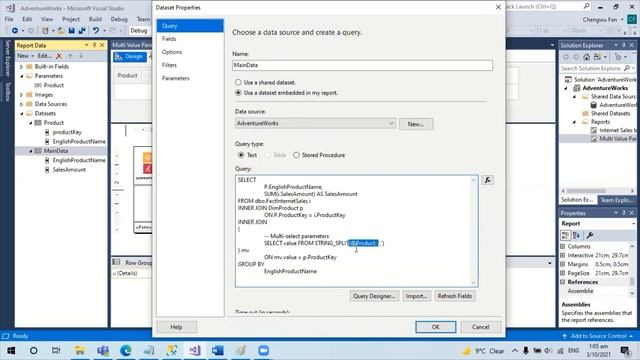
Task: Select Stored Procedure query type
Action: click(x=296, y=155)
